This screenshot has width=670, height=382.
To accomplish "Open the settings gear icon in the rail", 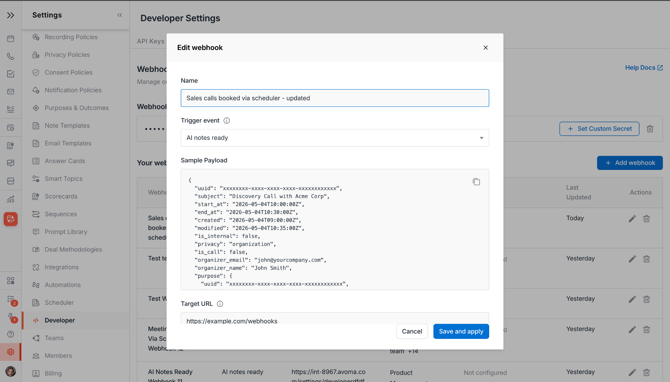I will tap(11, 352).
